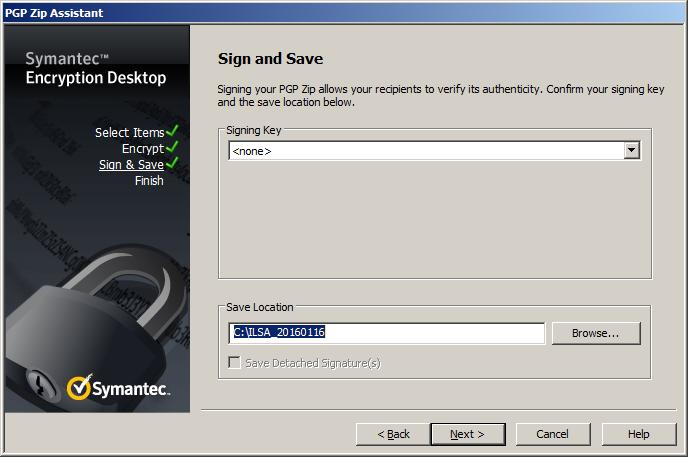This screenshot has width=688, height=457.
Task: Click the green checkmark beside Sign & Save
Action: 172,163
